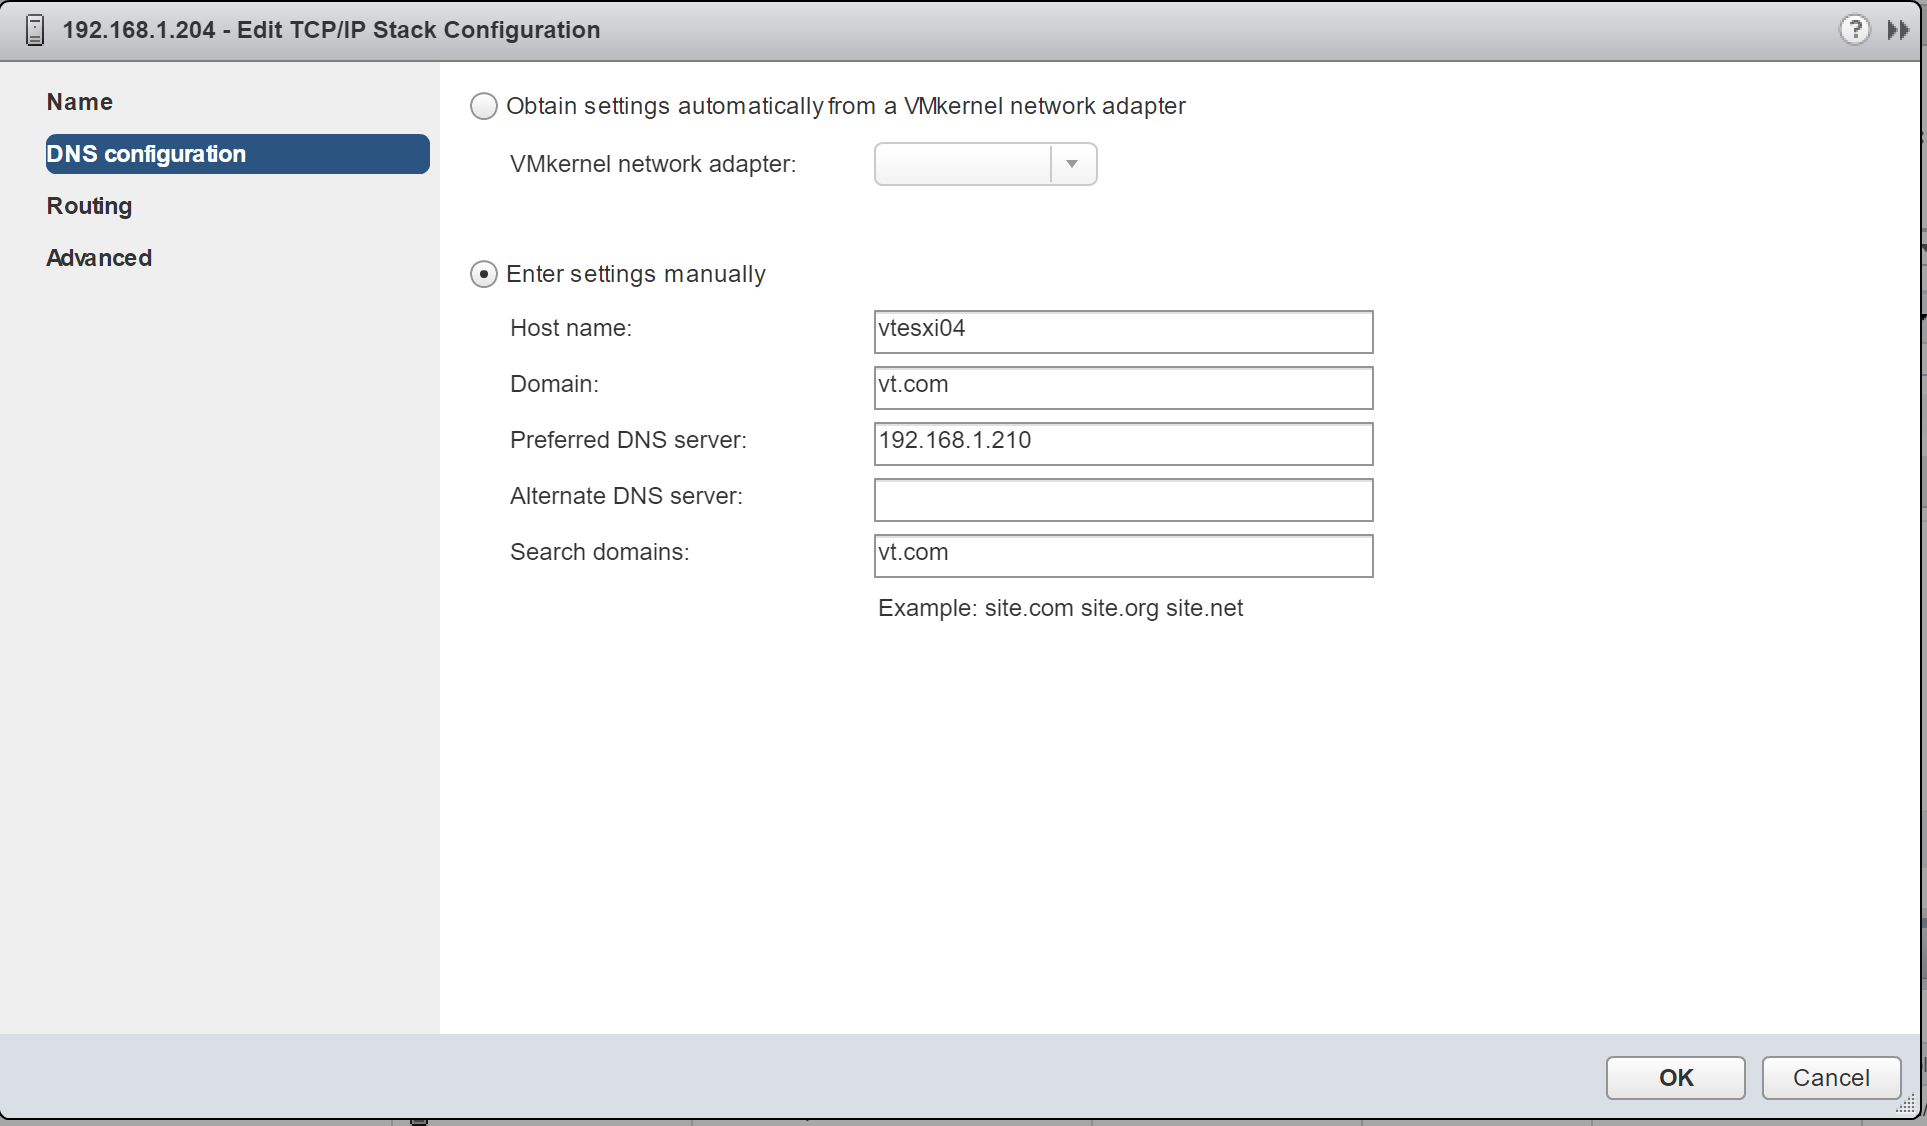Open the VMkernel network adapter dropdown
This screenshot has width=1927, height=1126.
[963, 164]
